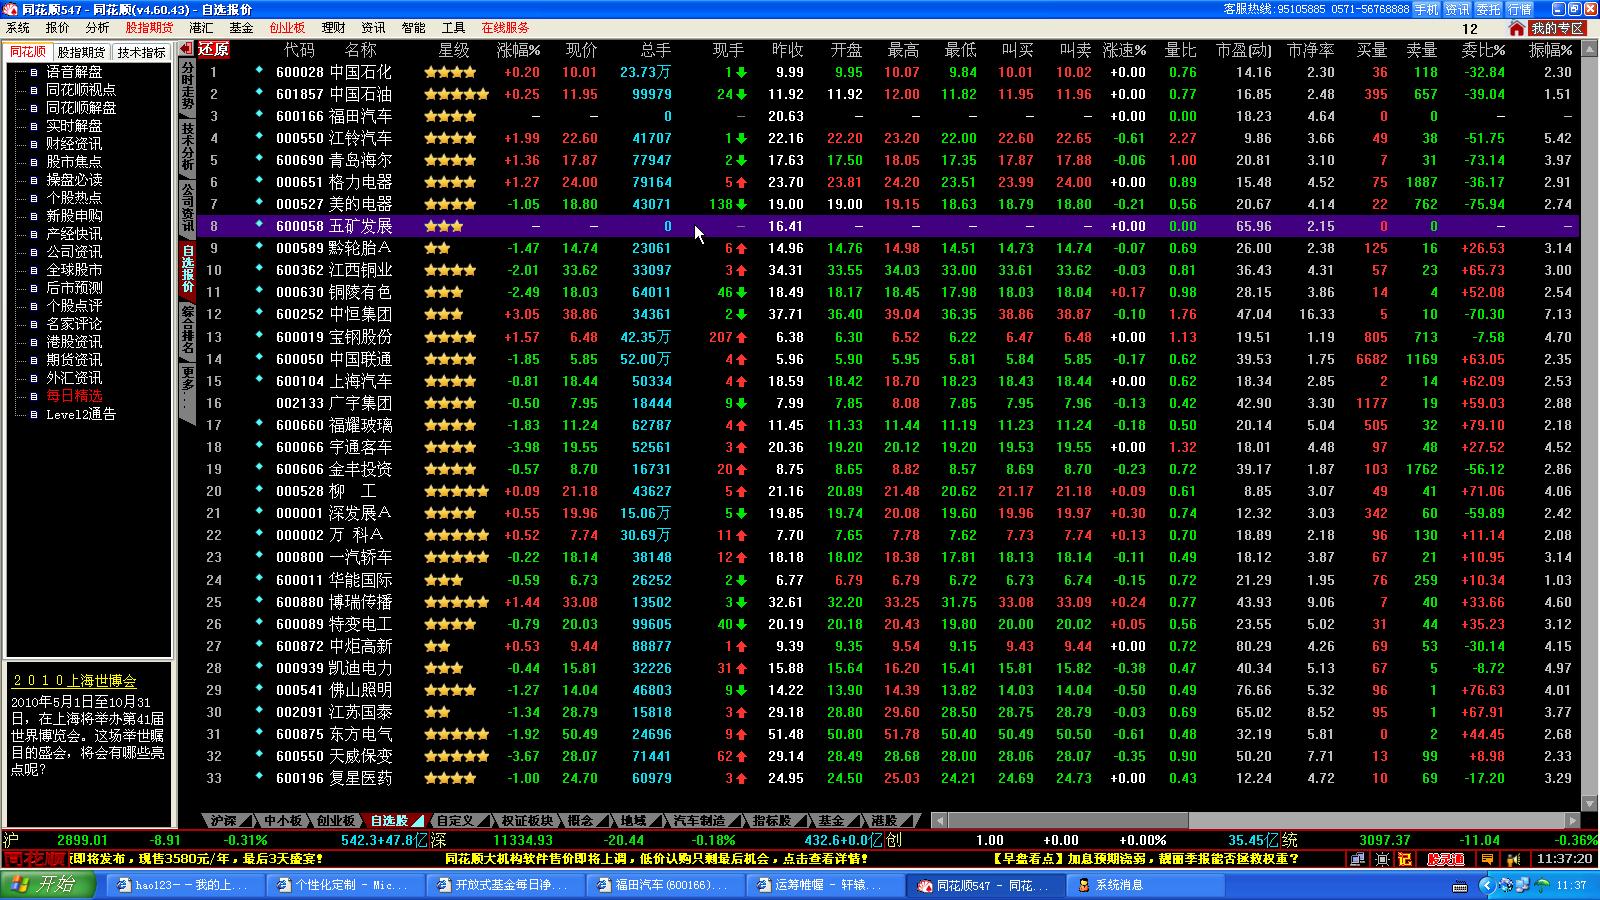Click the red collapse-panel arrow icon beside 还原
Screen dimensions: 1600x900
187,49
